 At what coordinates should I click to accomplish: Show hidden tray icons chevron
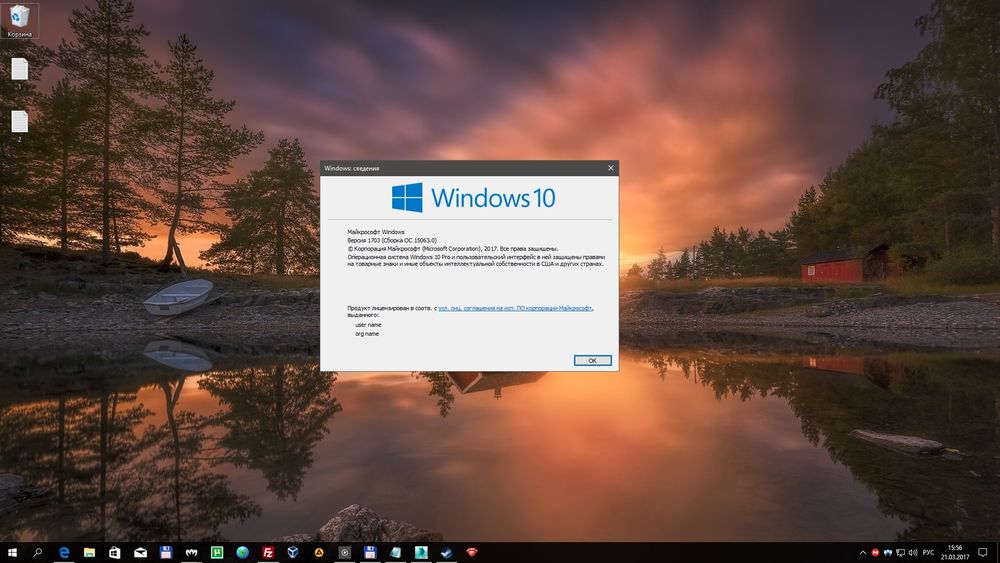863,553
